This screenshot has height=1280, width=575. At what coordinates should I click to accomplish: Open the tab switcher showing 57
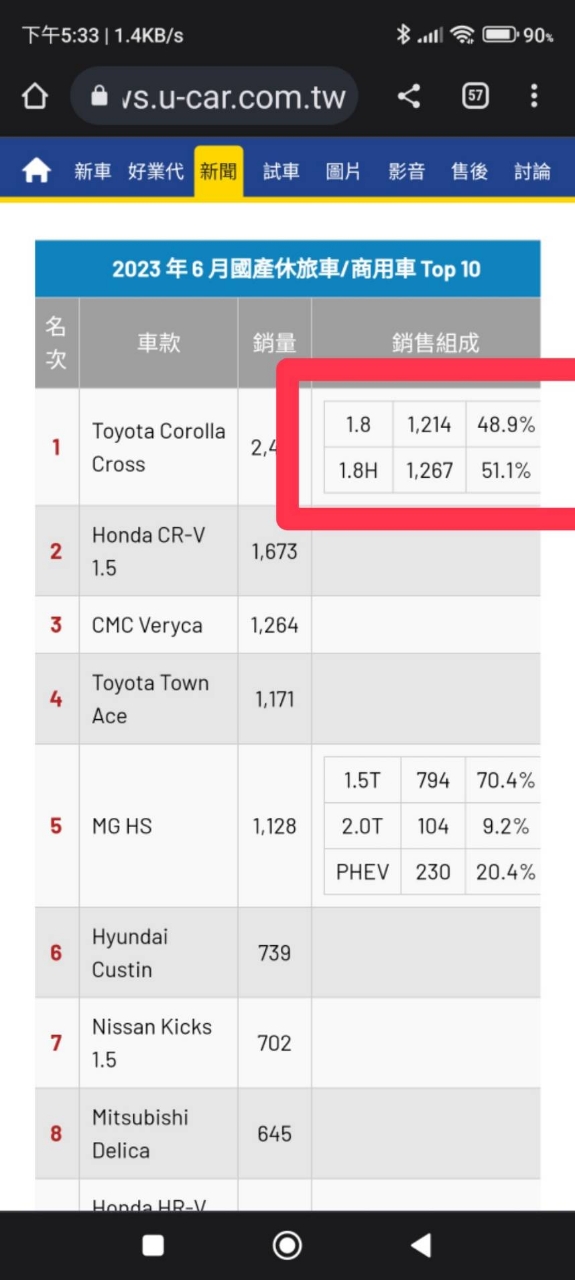[475, 96]
